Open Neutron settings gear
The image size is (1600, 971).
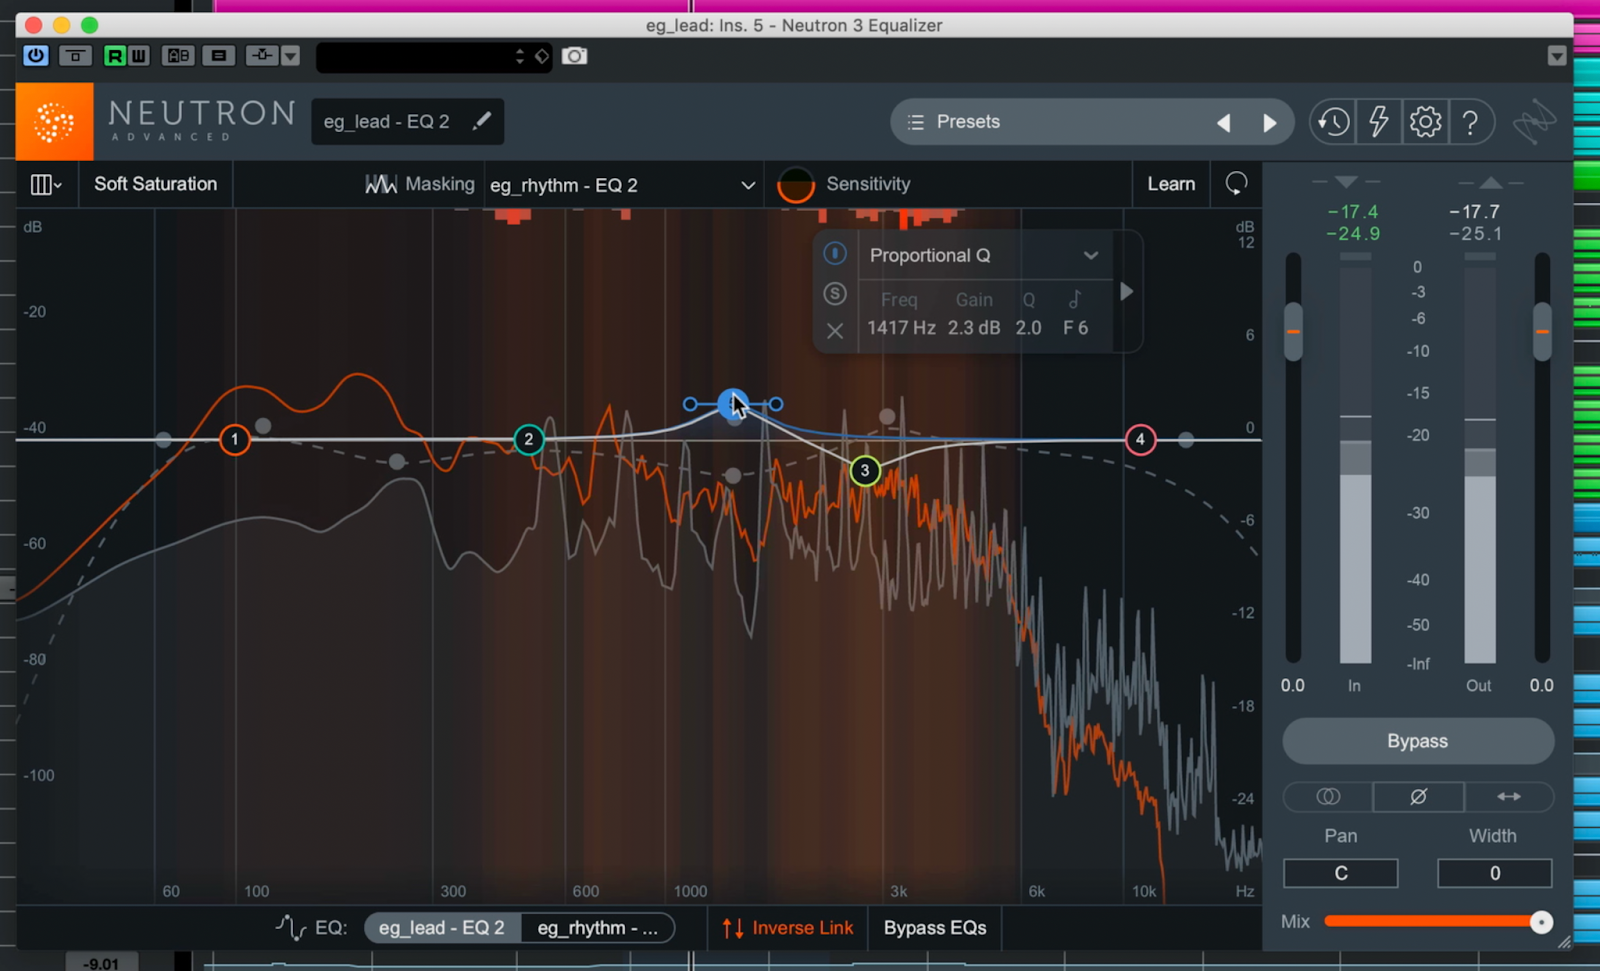[1425, 122]
